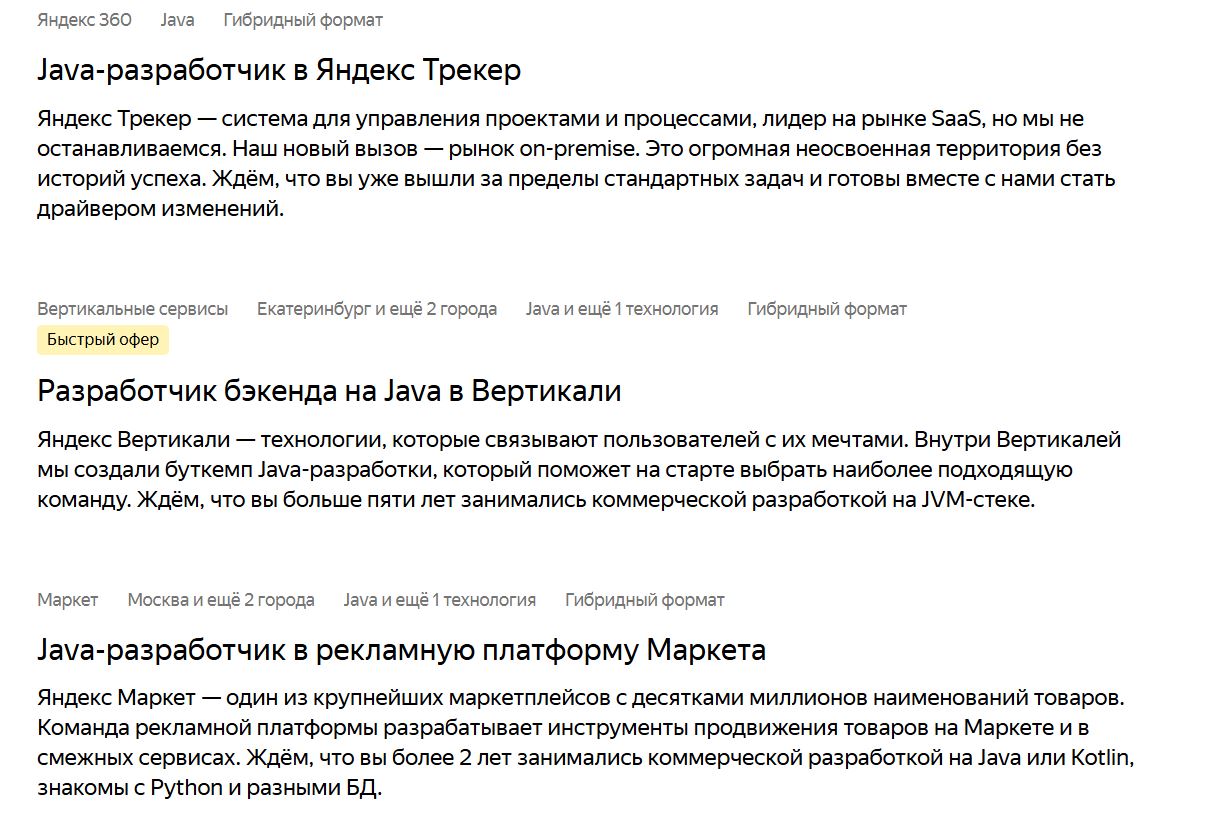Image resolution: width=1215 pixels, height=816 pixels.
Task: Click Гибридный формат tag in the Вертикали vacancy
Action: [827, 309]
